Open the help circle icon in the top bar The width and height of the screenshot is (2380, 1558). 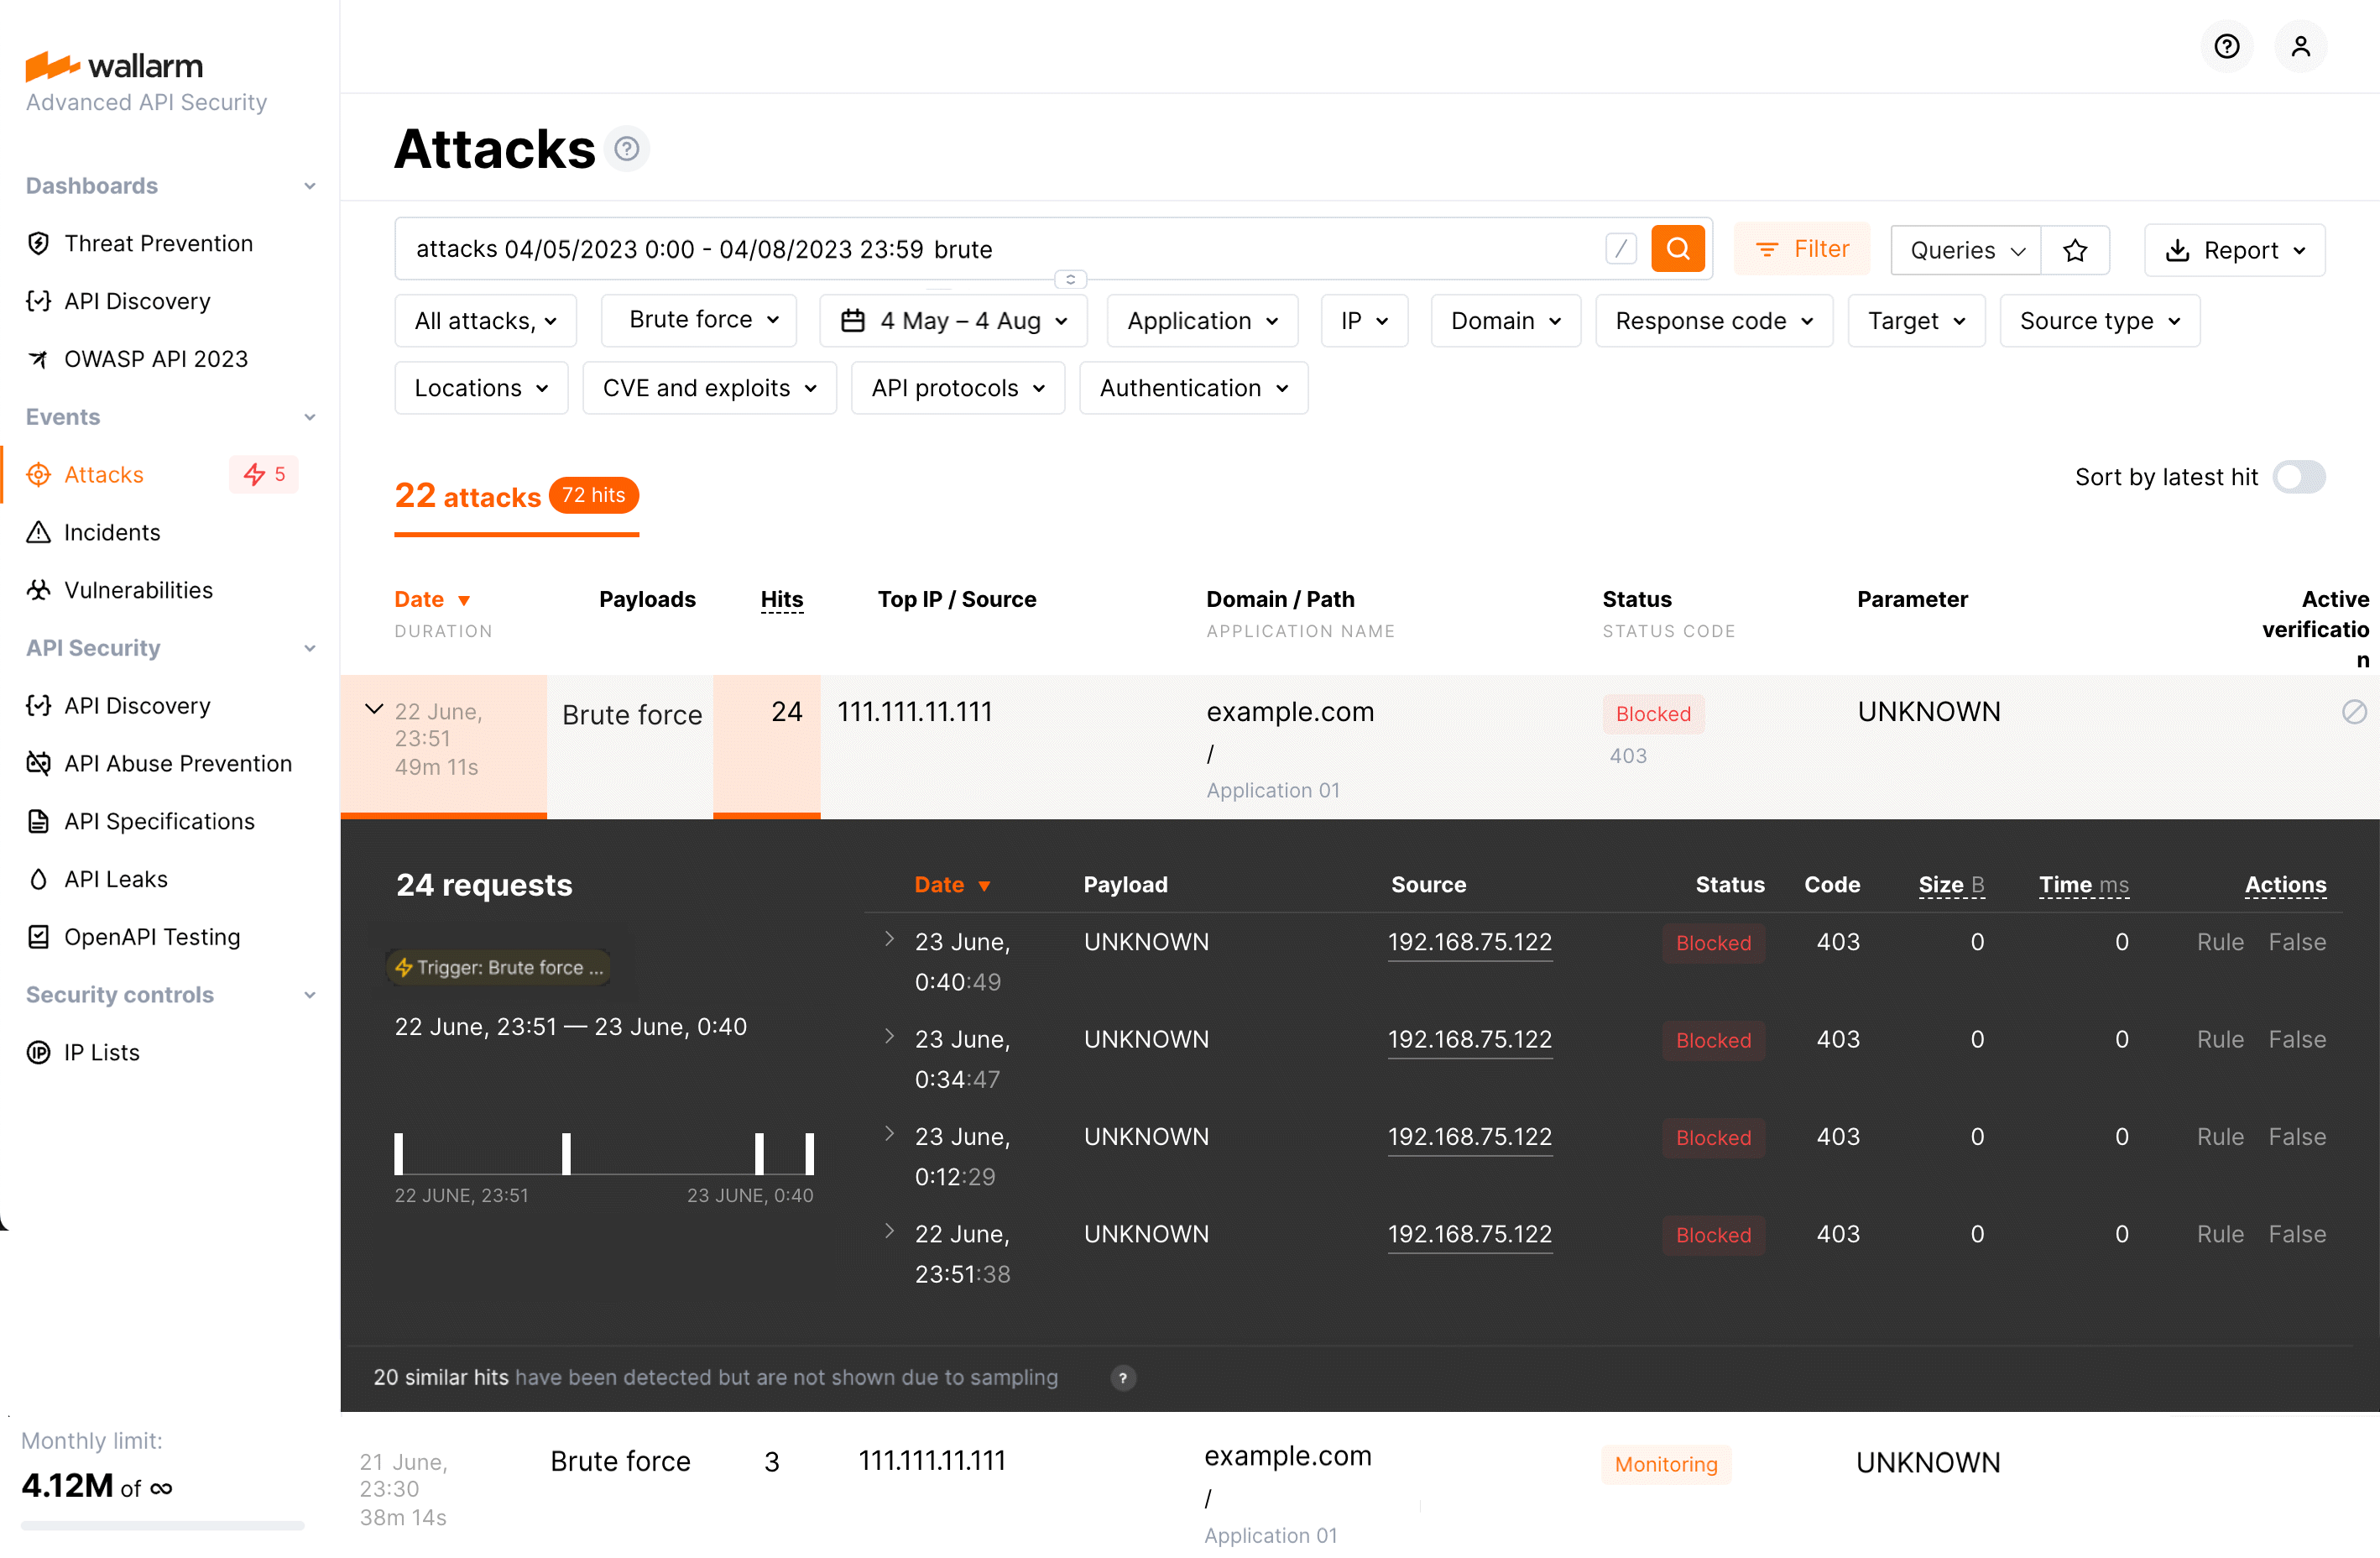2227,46
